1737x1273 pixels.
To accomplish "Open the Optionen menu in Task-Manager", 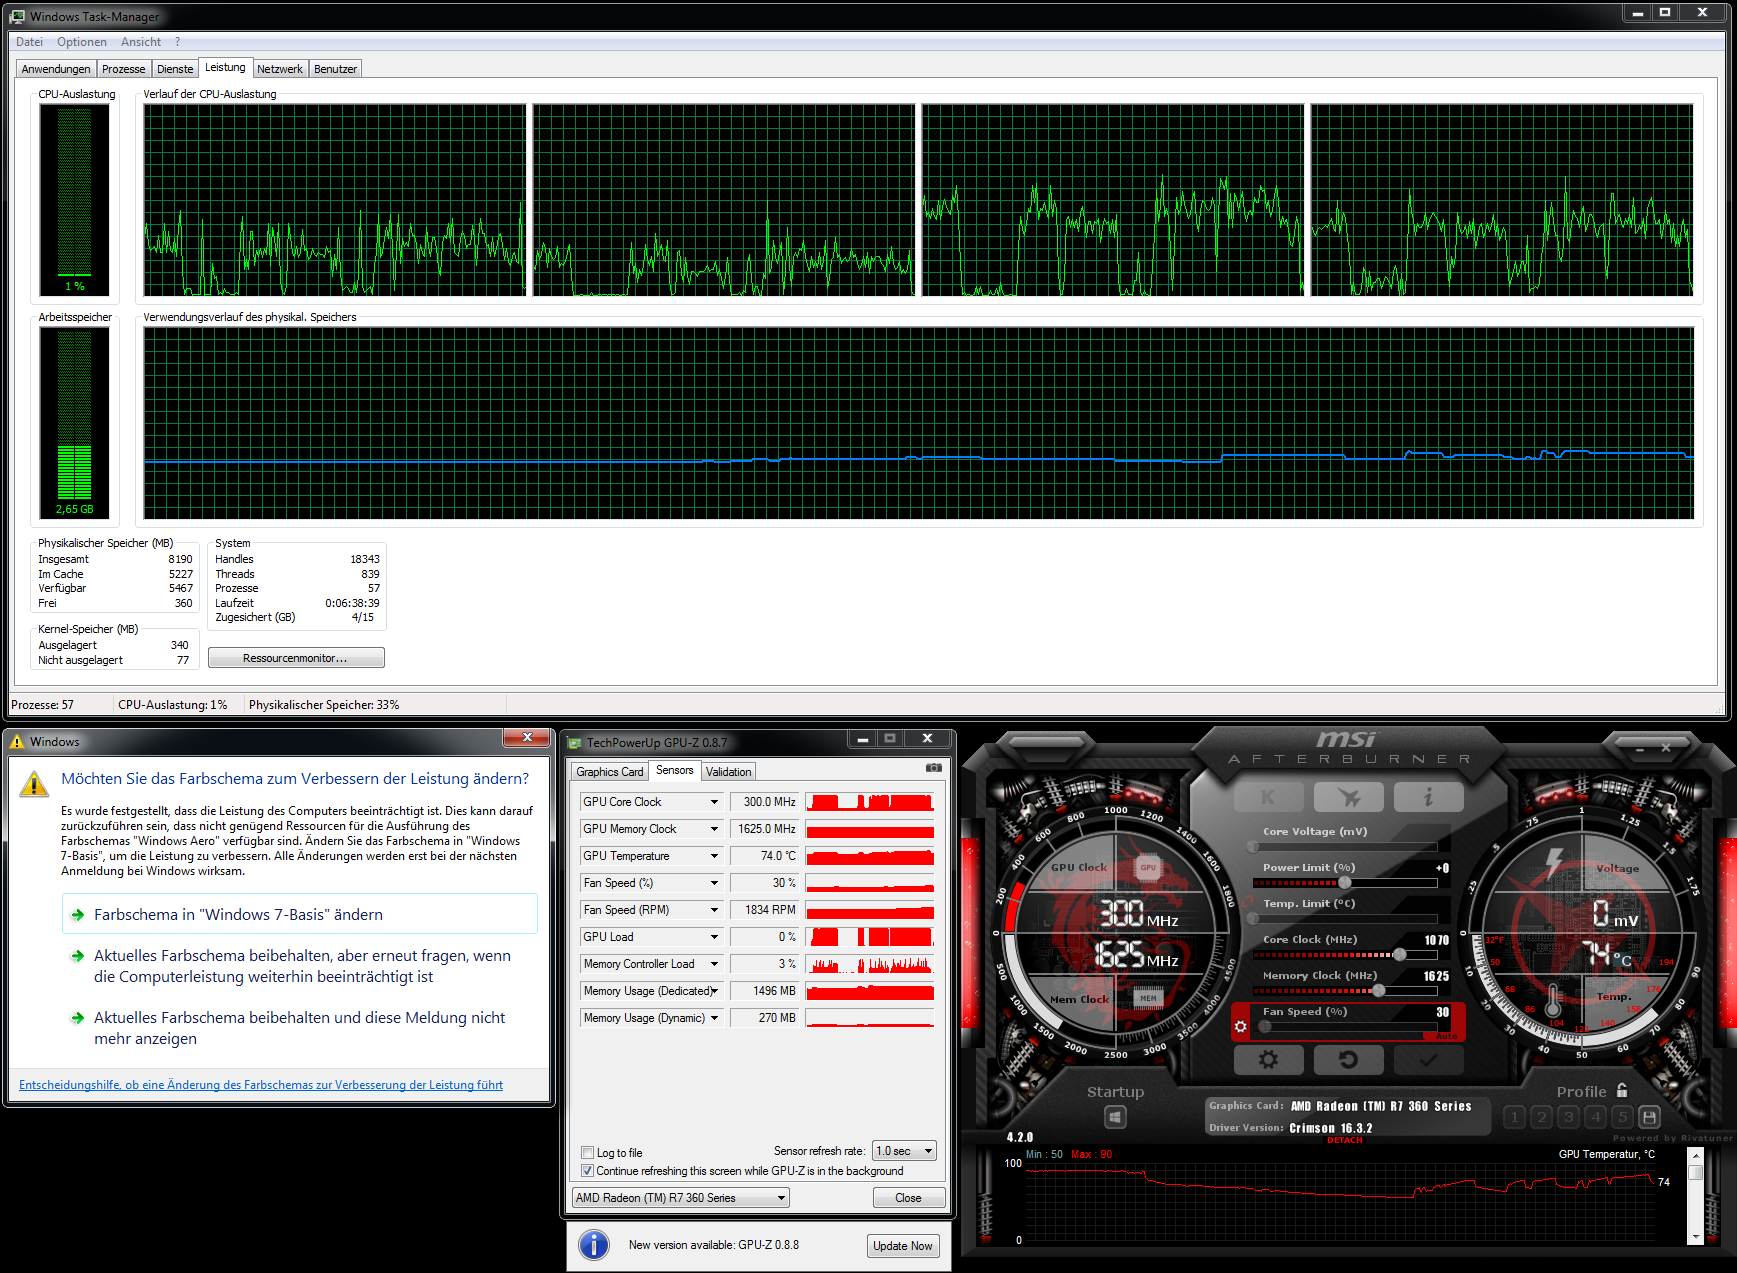I will pos(82,42).
